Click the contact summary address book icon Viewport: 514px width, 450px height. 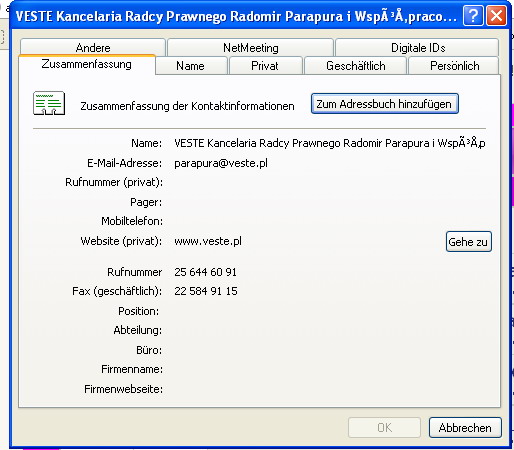[49, 103]
